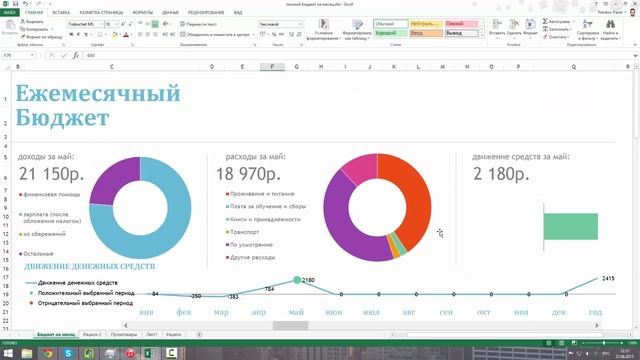Screen dimensions: 640x360
Task: Click the fill color bucket icon
Action: (x=115, y=35)
